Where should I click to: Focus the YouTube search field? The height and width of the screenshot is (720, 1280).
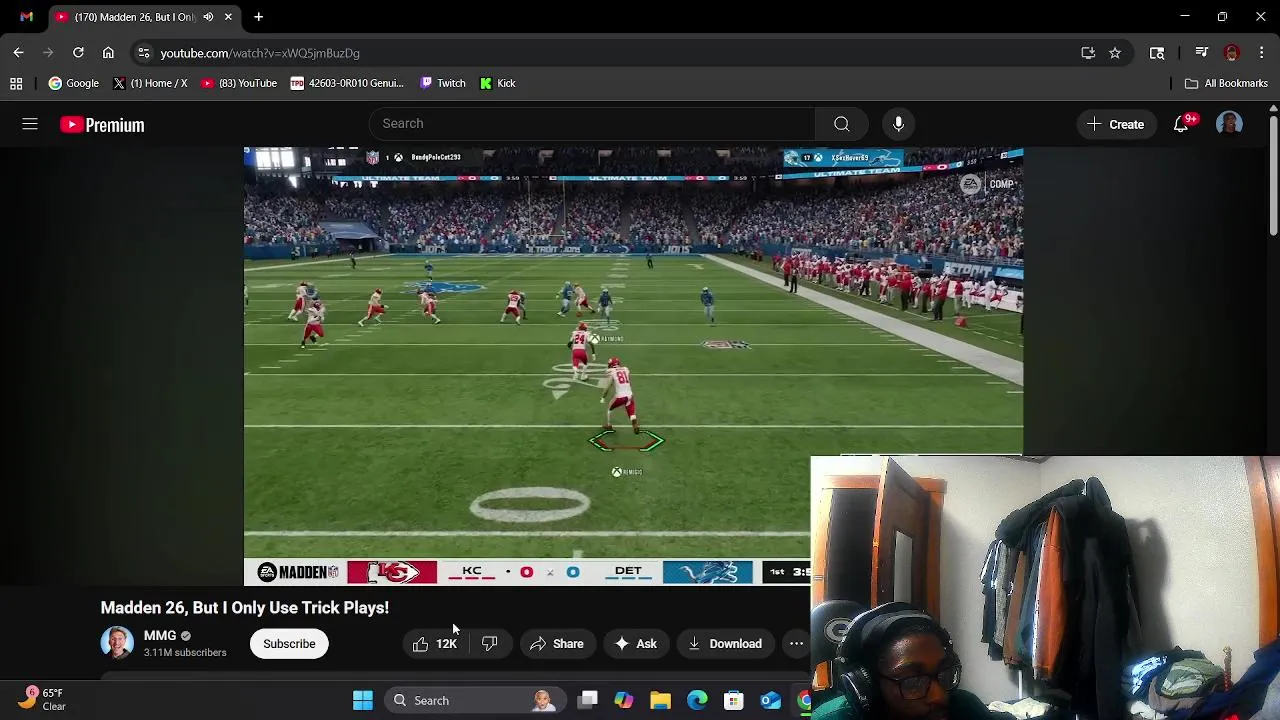(x=592, y=124)
